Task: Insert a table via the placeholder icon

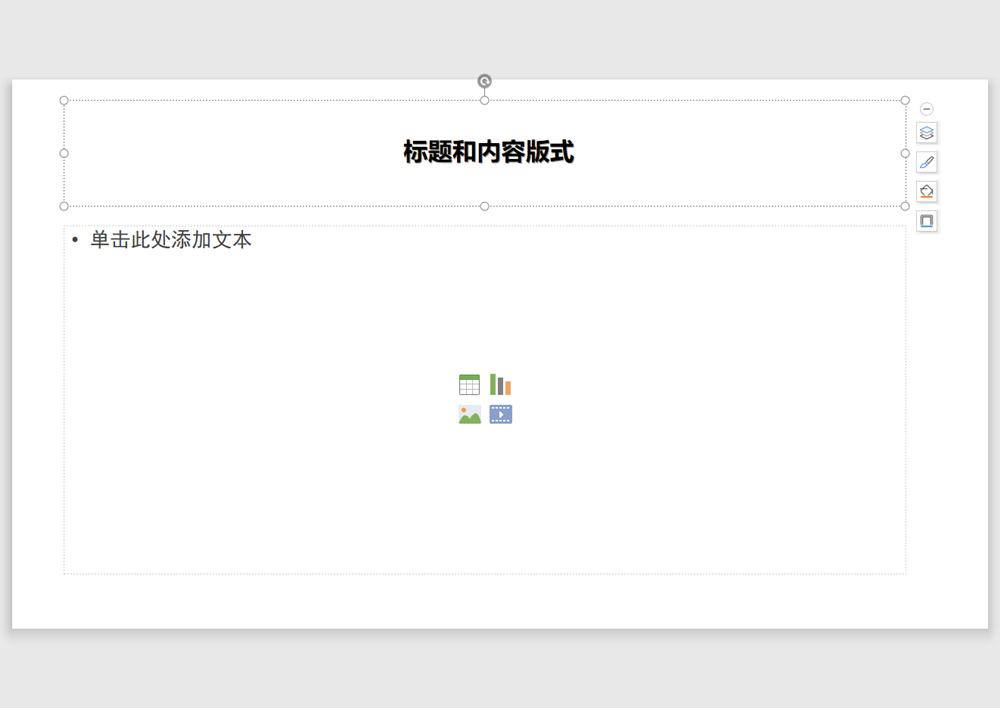Action: coord(469,385)
